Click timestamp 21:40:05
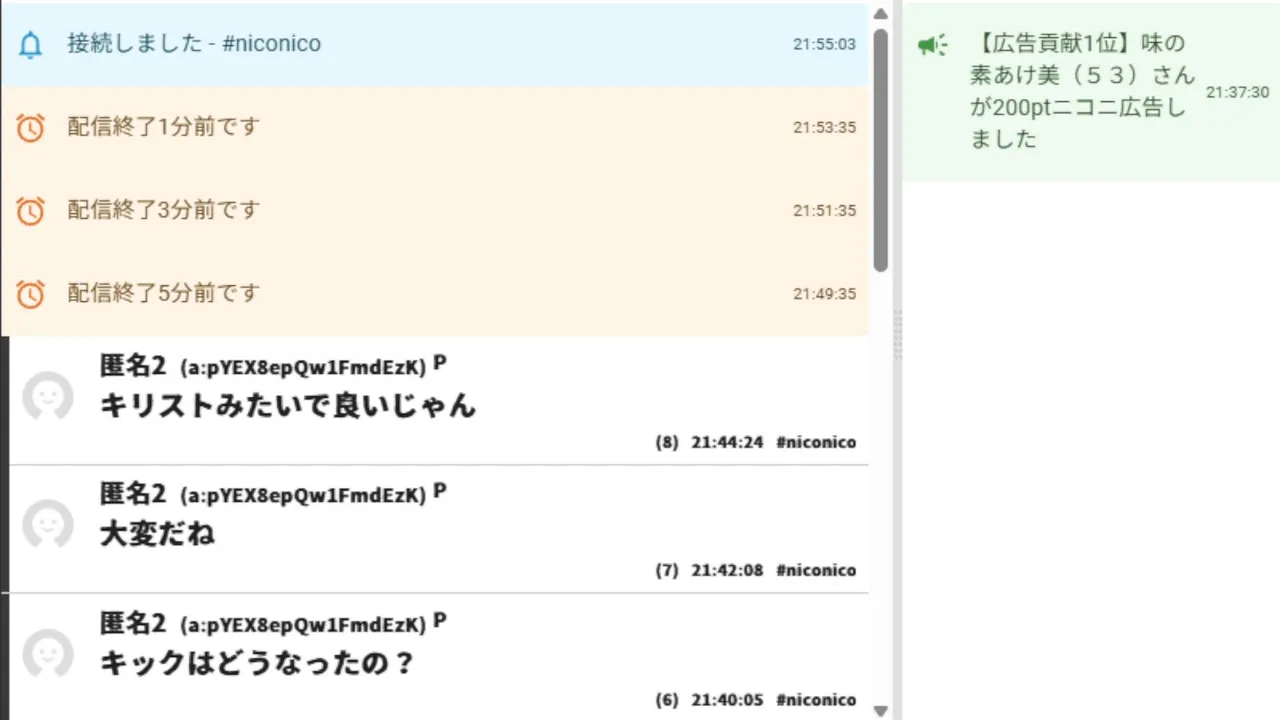Screen dimensions: 1280x720 coord(727,700)
